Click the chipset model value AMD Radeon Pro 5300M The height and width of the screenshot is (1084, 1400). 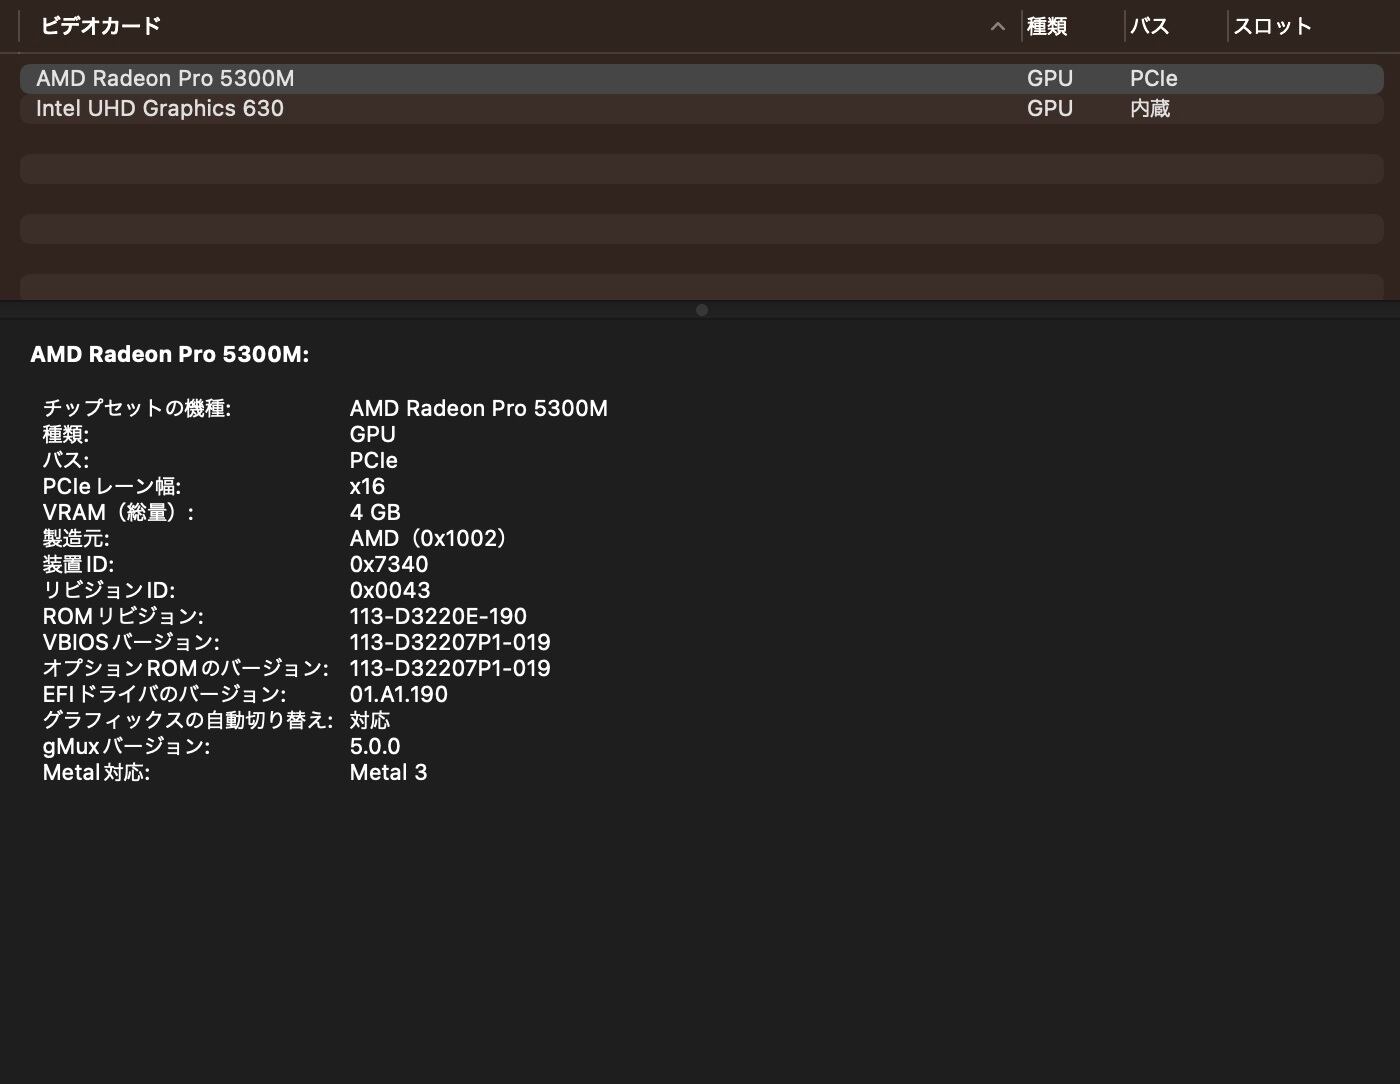(x=479, y=409)
